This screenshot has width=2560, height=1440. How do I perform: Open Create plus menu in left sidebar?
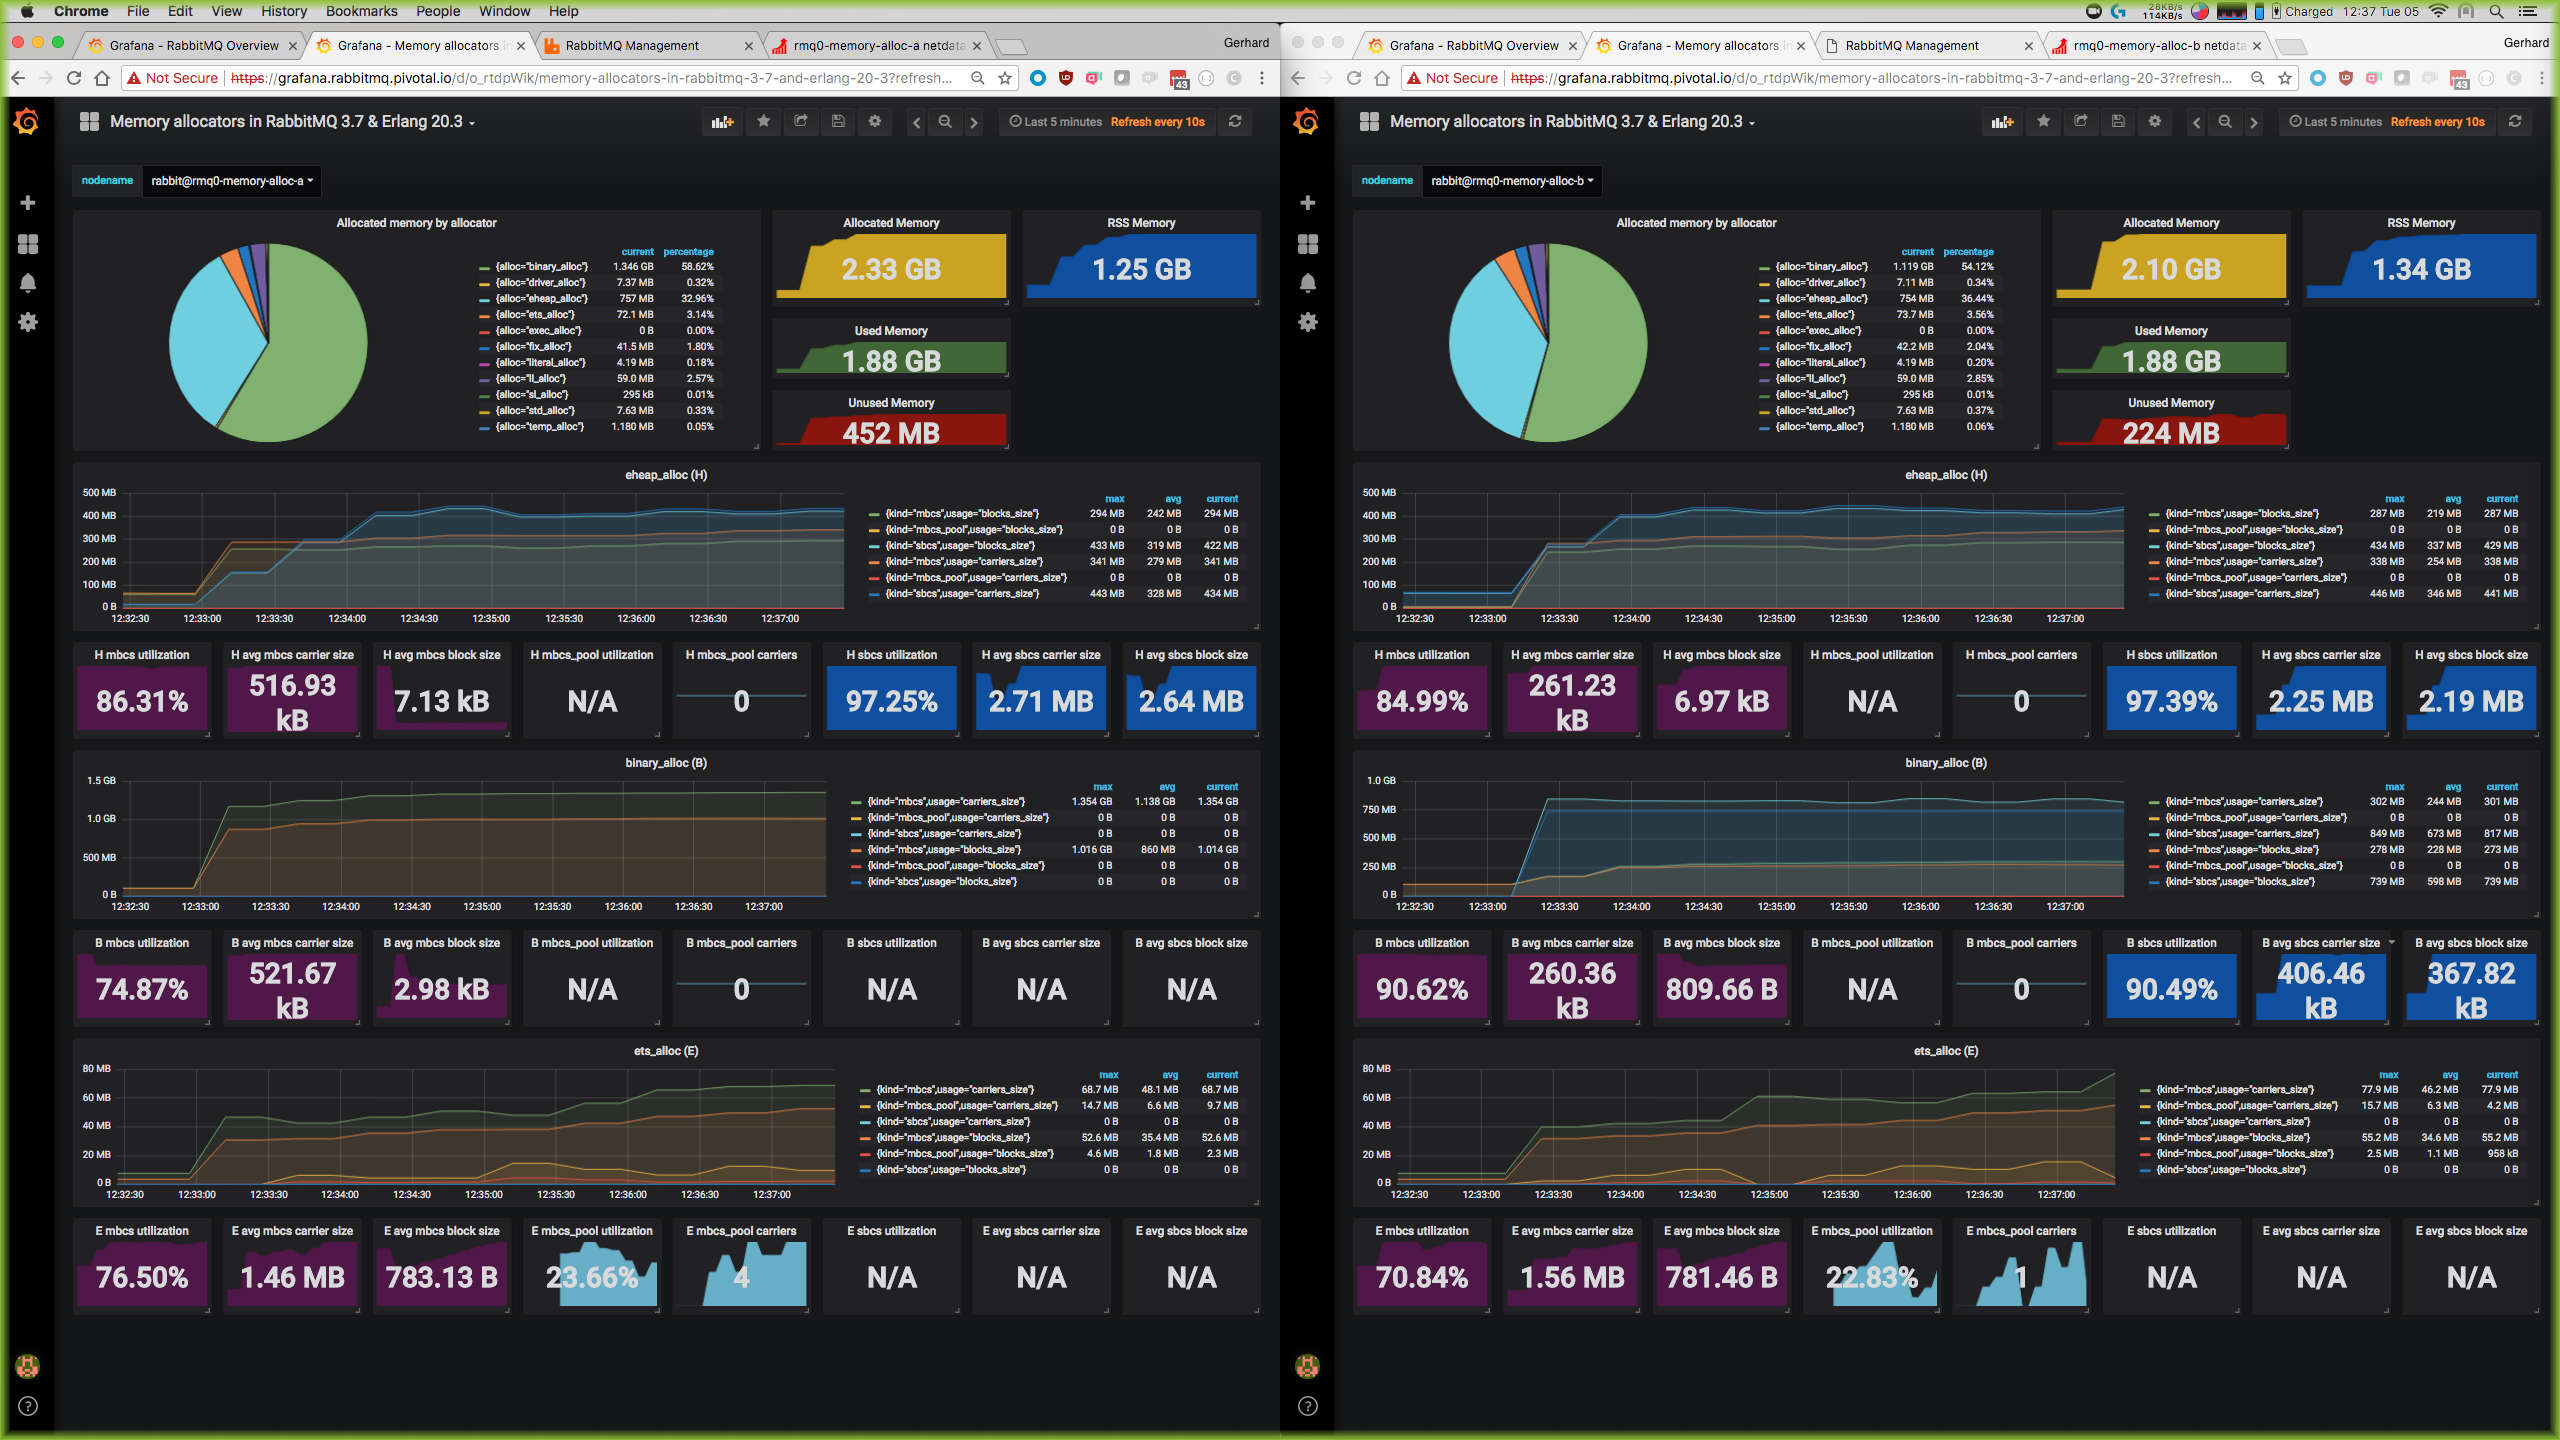click(28, 203)
